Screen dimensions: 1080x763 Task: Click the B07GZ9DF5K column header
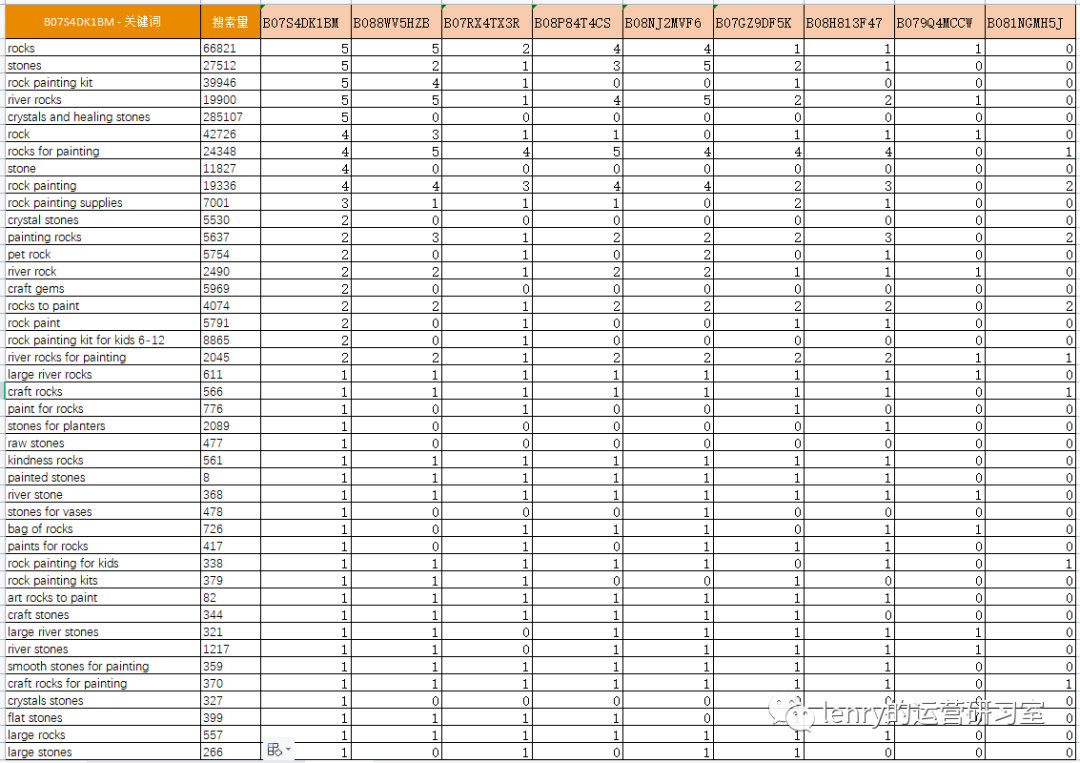tap(758, 23)
